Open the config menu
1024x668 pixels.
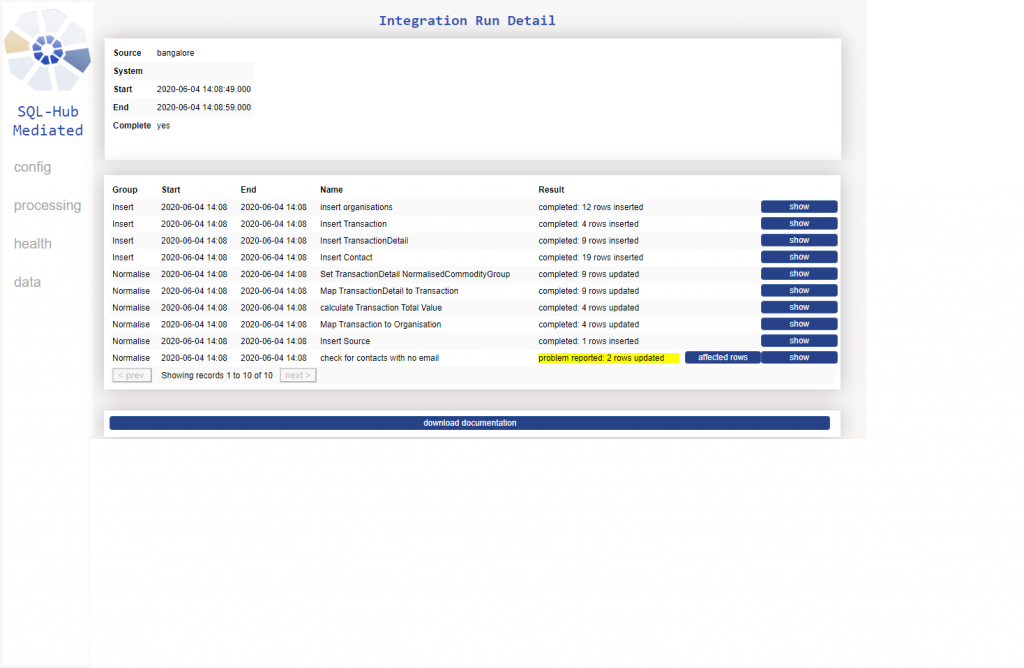click(33, 167)
